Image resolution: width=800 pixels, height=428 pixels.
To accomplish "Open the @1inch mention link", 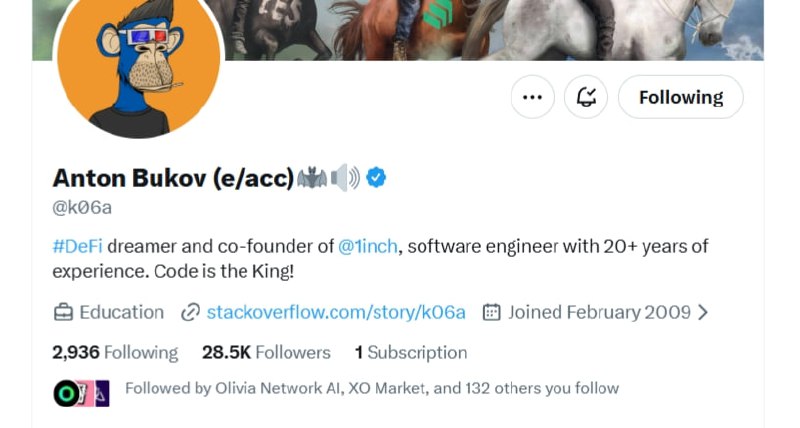I will pyautogui.click(x=367, y=246).
